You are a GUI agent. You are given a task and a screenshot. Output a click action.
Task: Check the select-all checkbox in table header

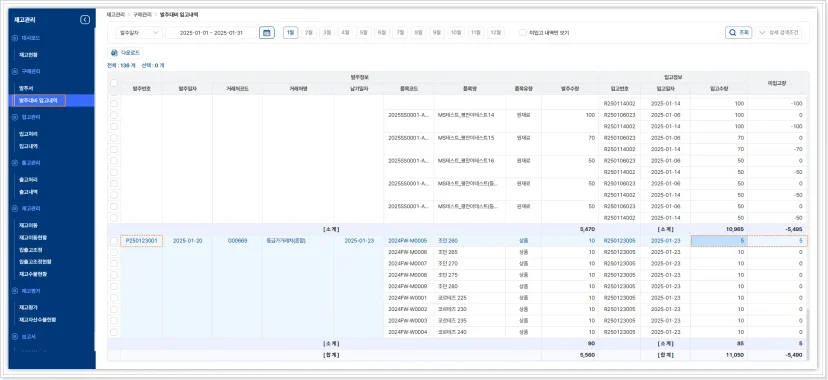point(114,83)
